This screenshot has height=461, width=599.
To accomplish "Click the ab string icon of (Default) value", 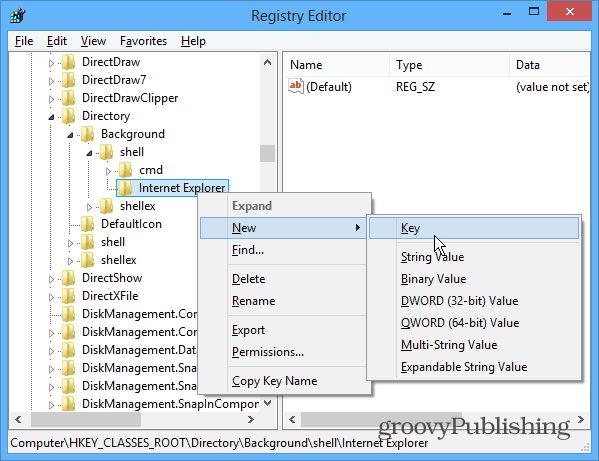I will [296, 86].
